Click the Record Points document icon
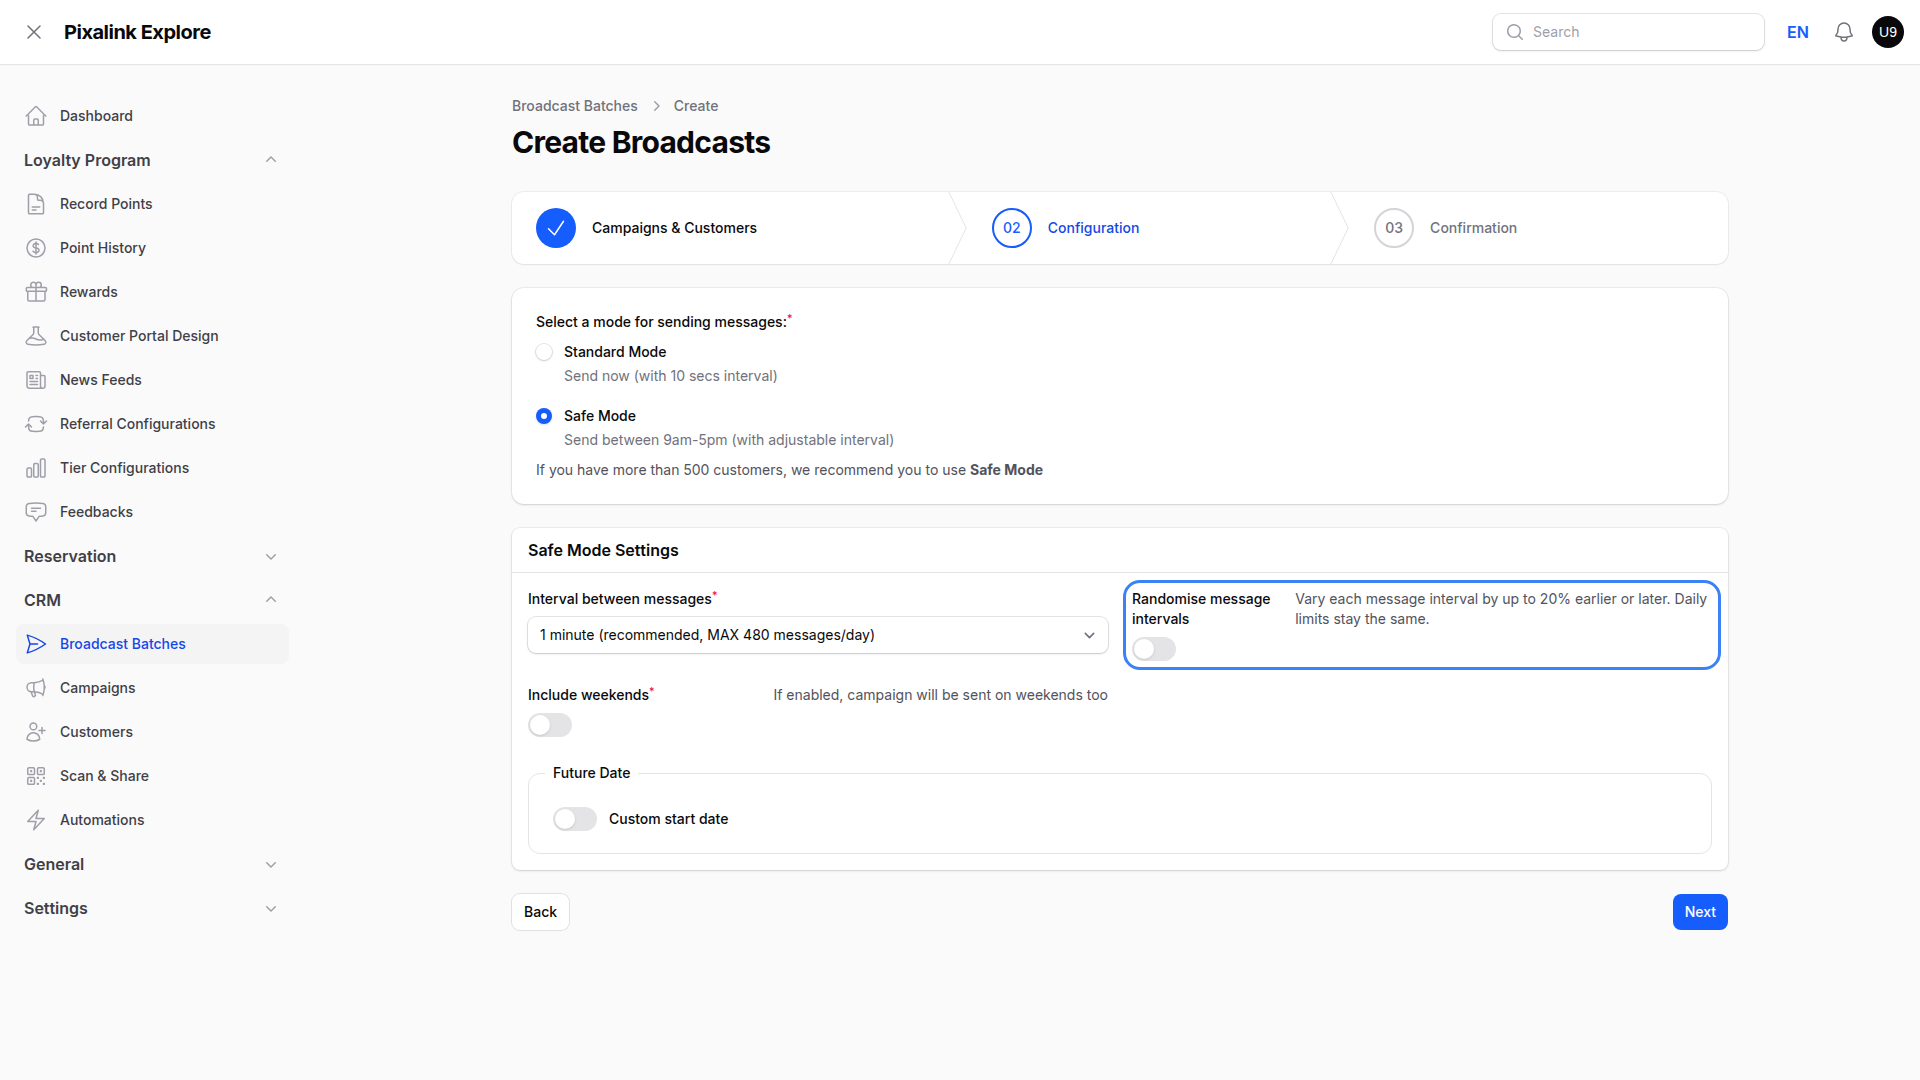 [36, 204]
